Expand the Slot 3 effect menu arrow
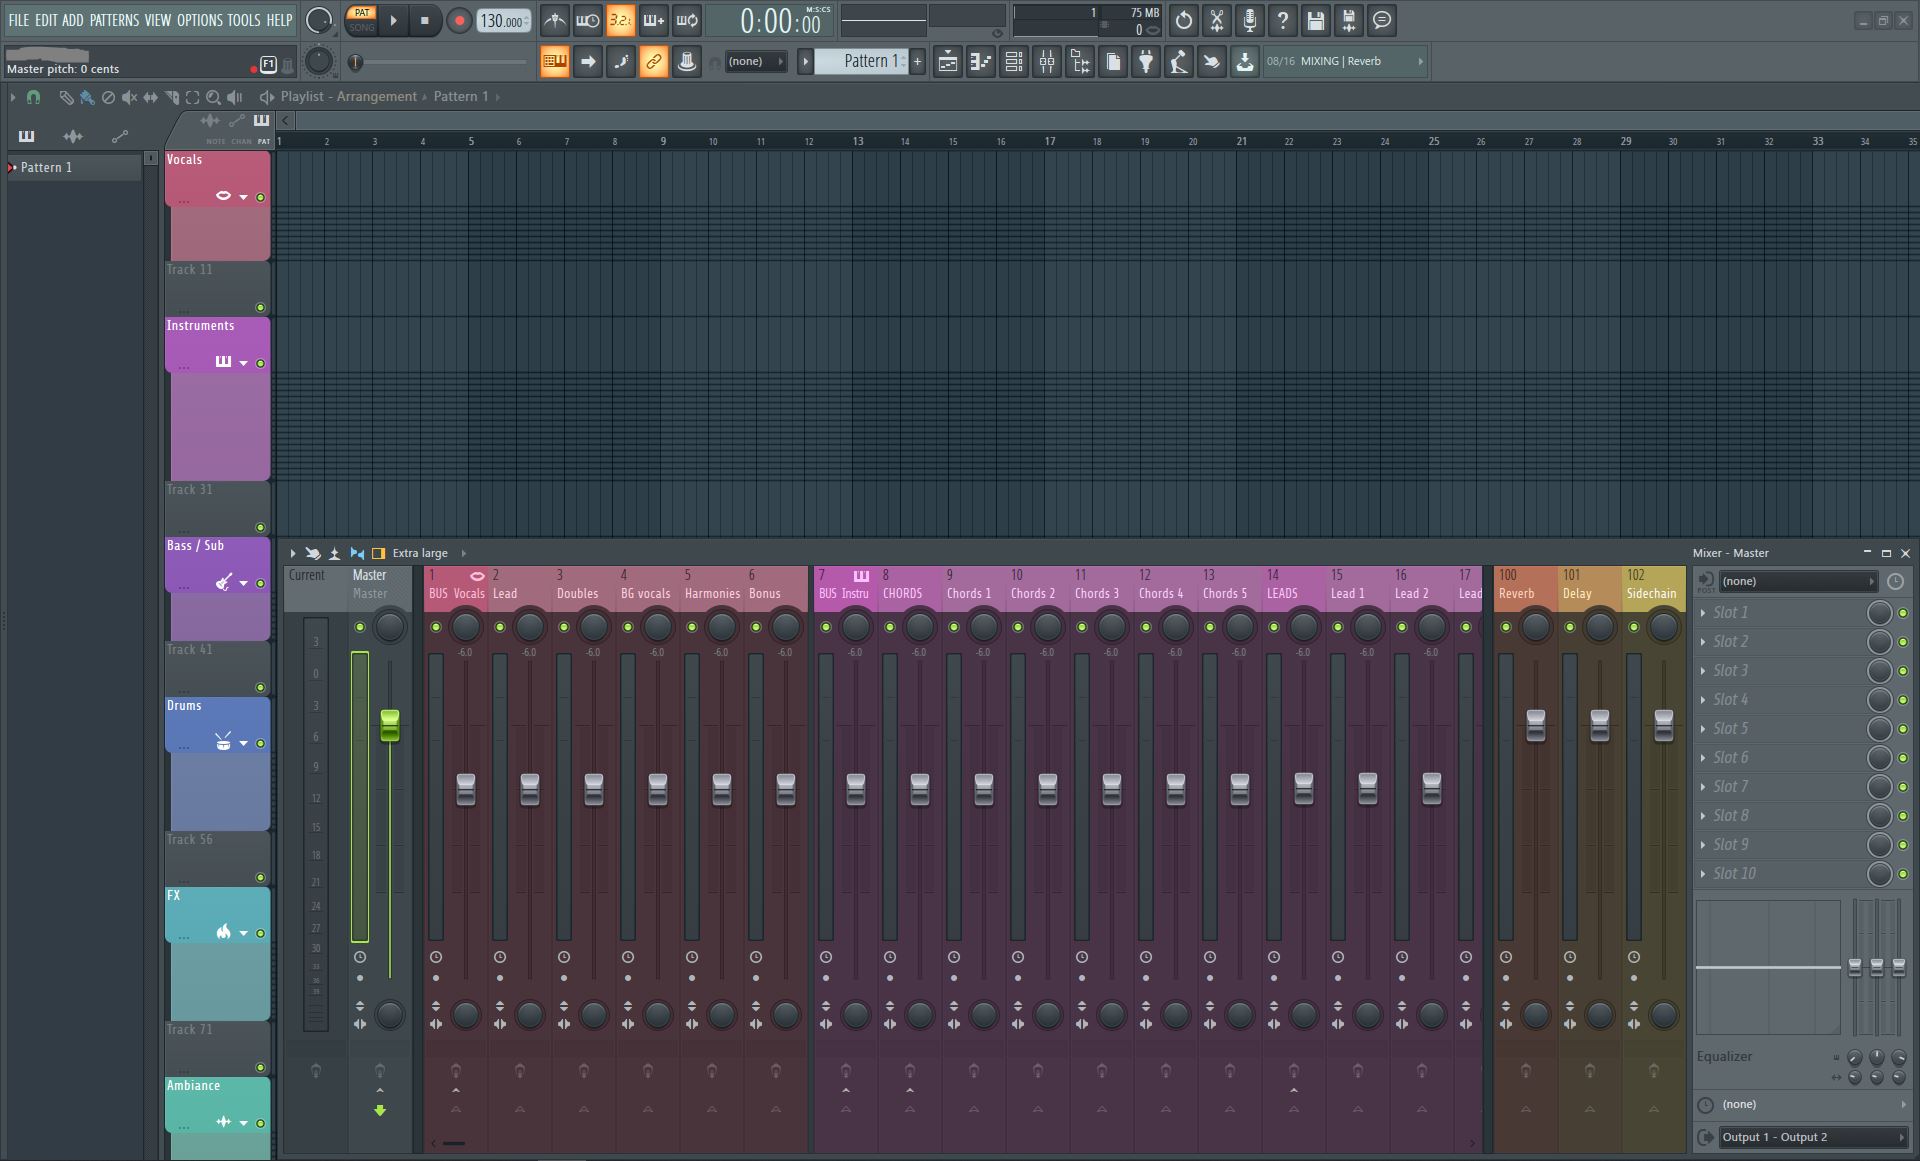The height and width of the screenshot is (1161, 1920). [x=1703, y=671]
